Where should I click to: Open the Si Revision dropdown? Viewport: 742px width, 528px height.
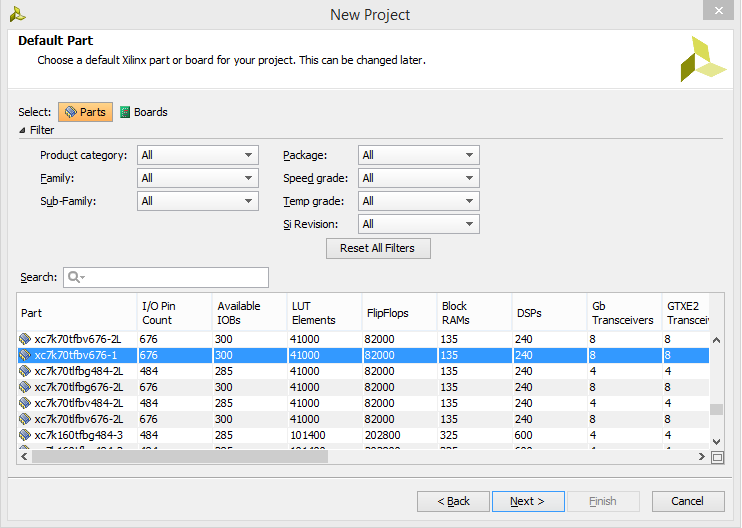[x=419, y=224]
